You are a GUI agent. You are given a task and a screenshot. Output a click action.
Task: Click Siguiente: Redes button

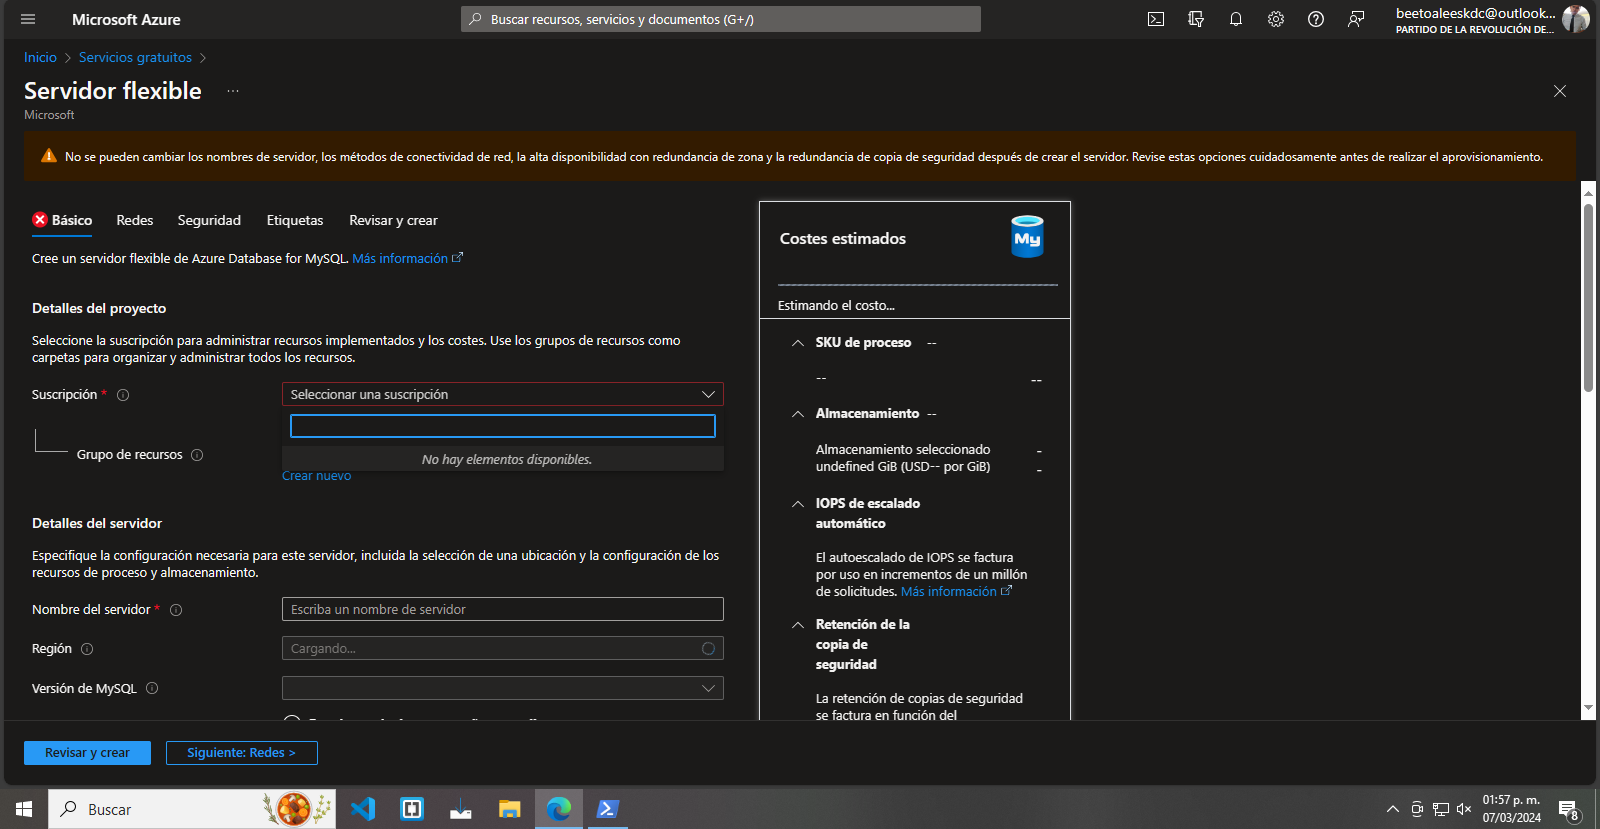241,753
